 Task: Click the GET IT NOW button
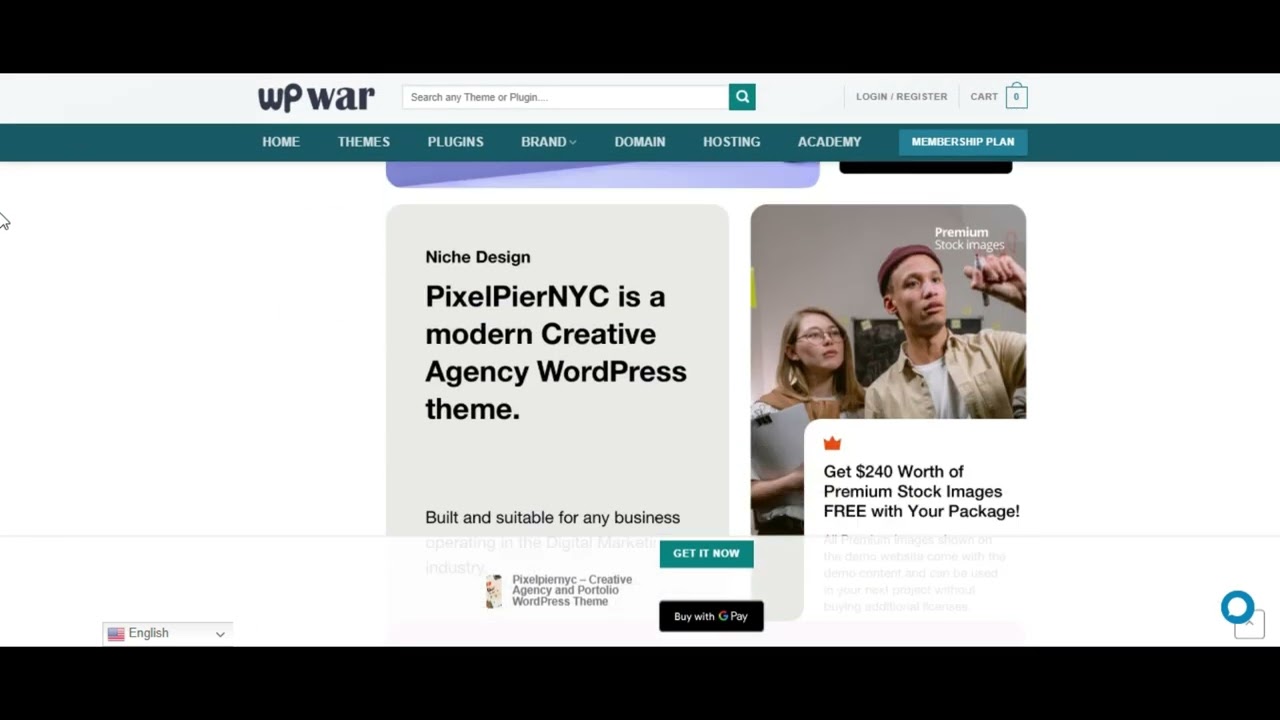coord(706,553)
